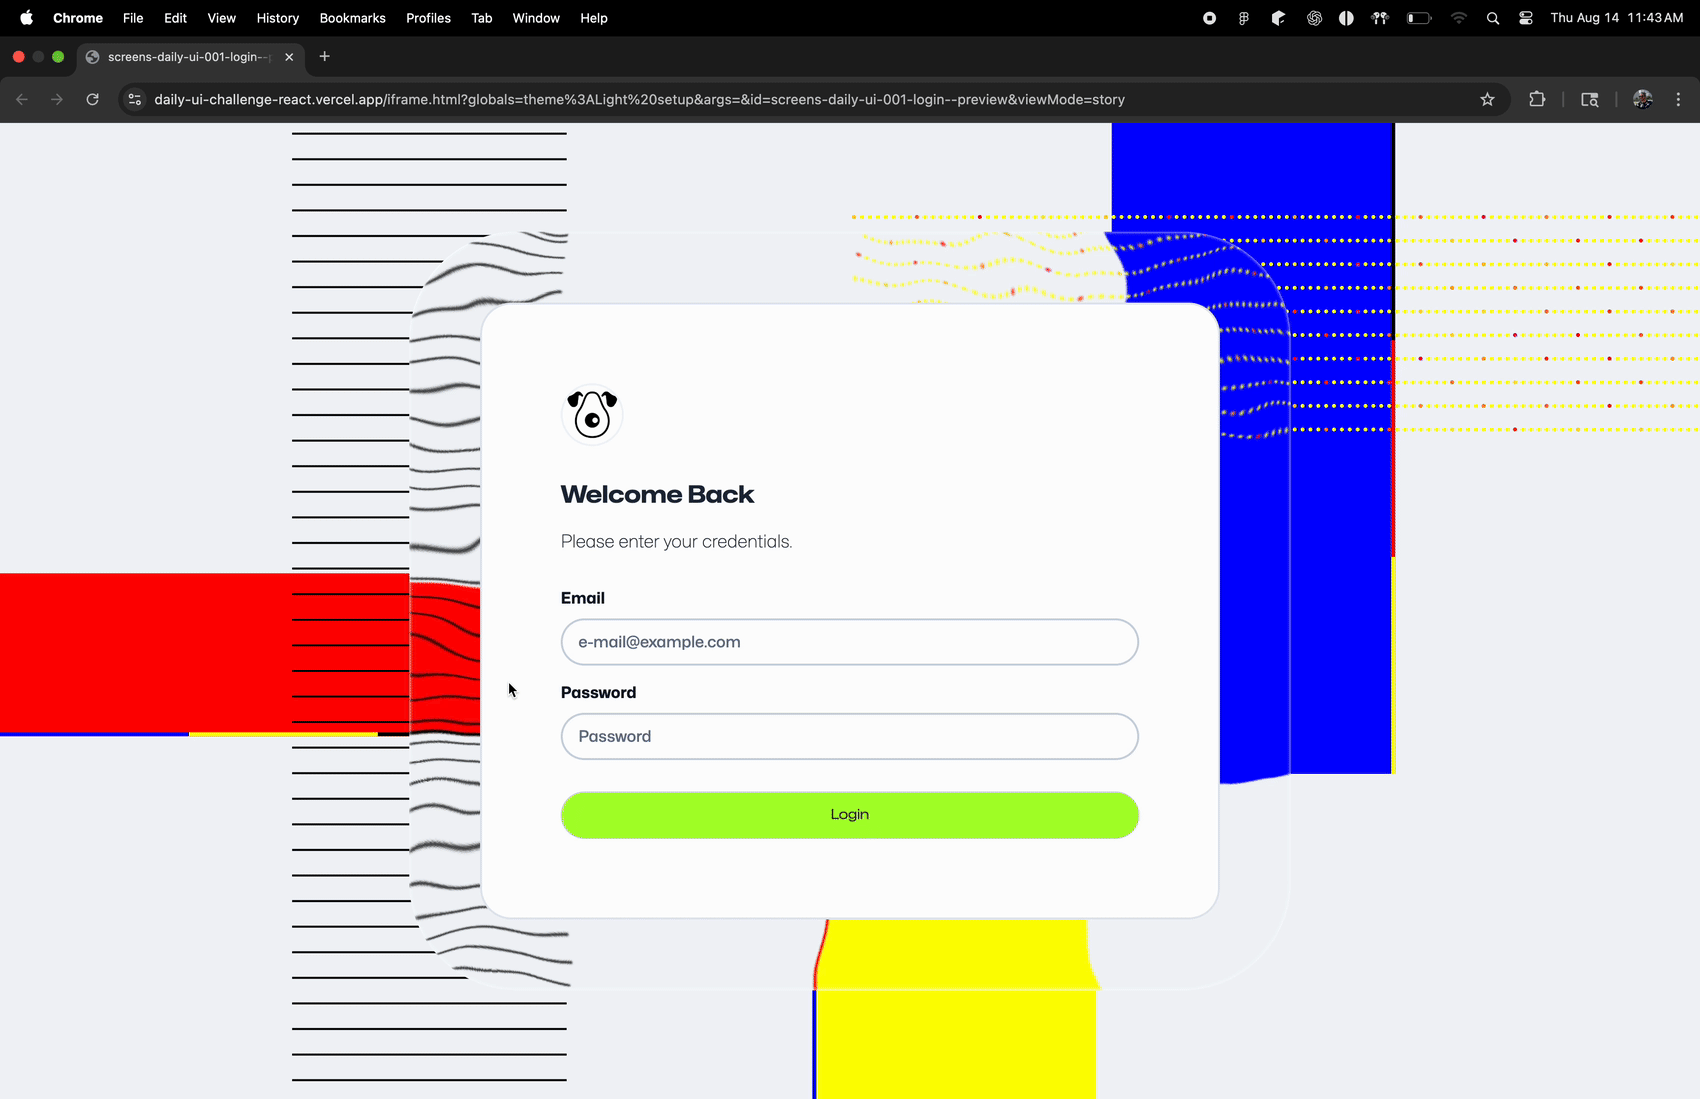1700x1099 pixels.
Task: Select the screens-daily-ui-001-login tab
Action: coord(180,57)
